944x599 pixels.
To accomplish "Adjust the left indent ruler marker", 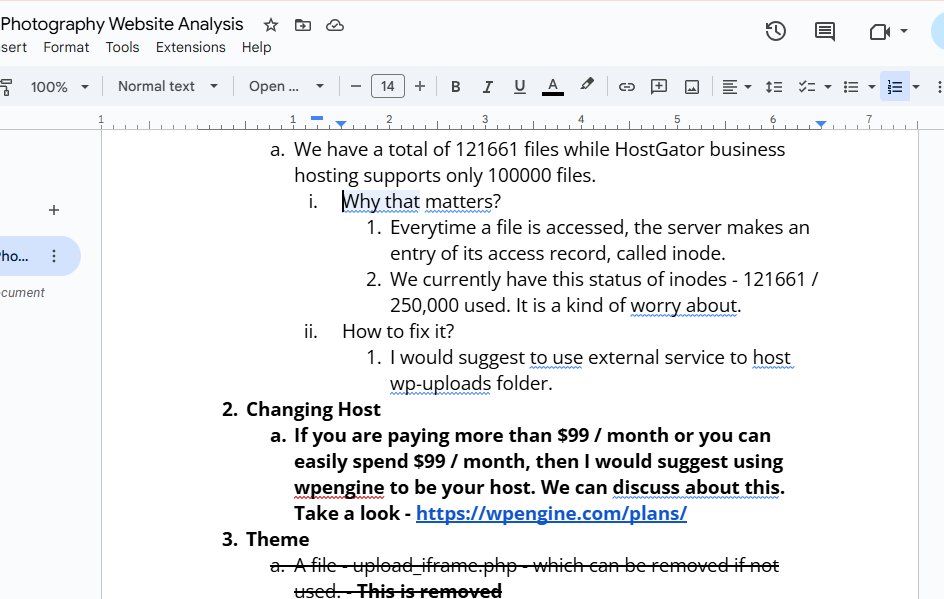I will [341, 124].
